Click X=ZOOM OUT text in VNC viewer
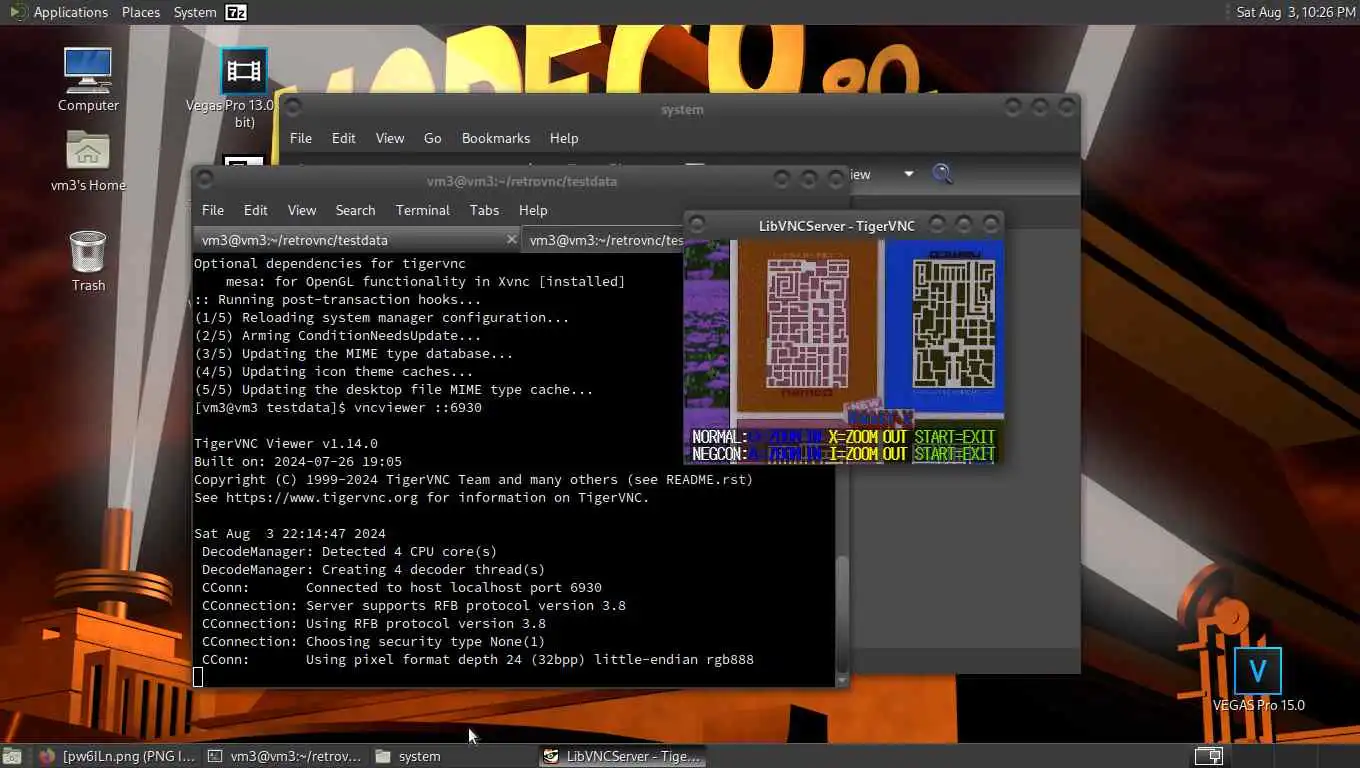Viewport: 1360px width, 768px height. (x=867, y=437)
